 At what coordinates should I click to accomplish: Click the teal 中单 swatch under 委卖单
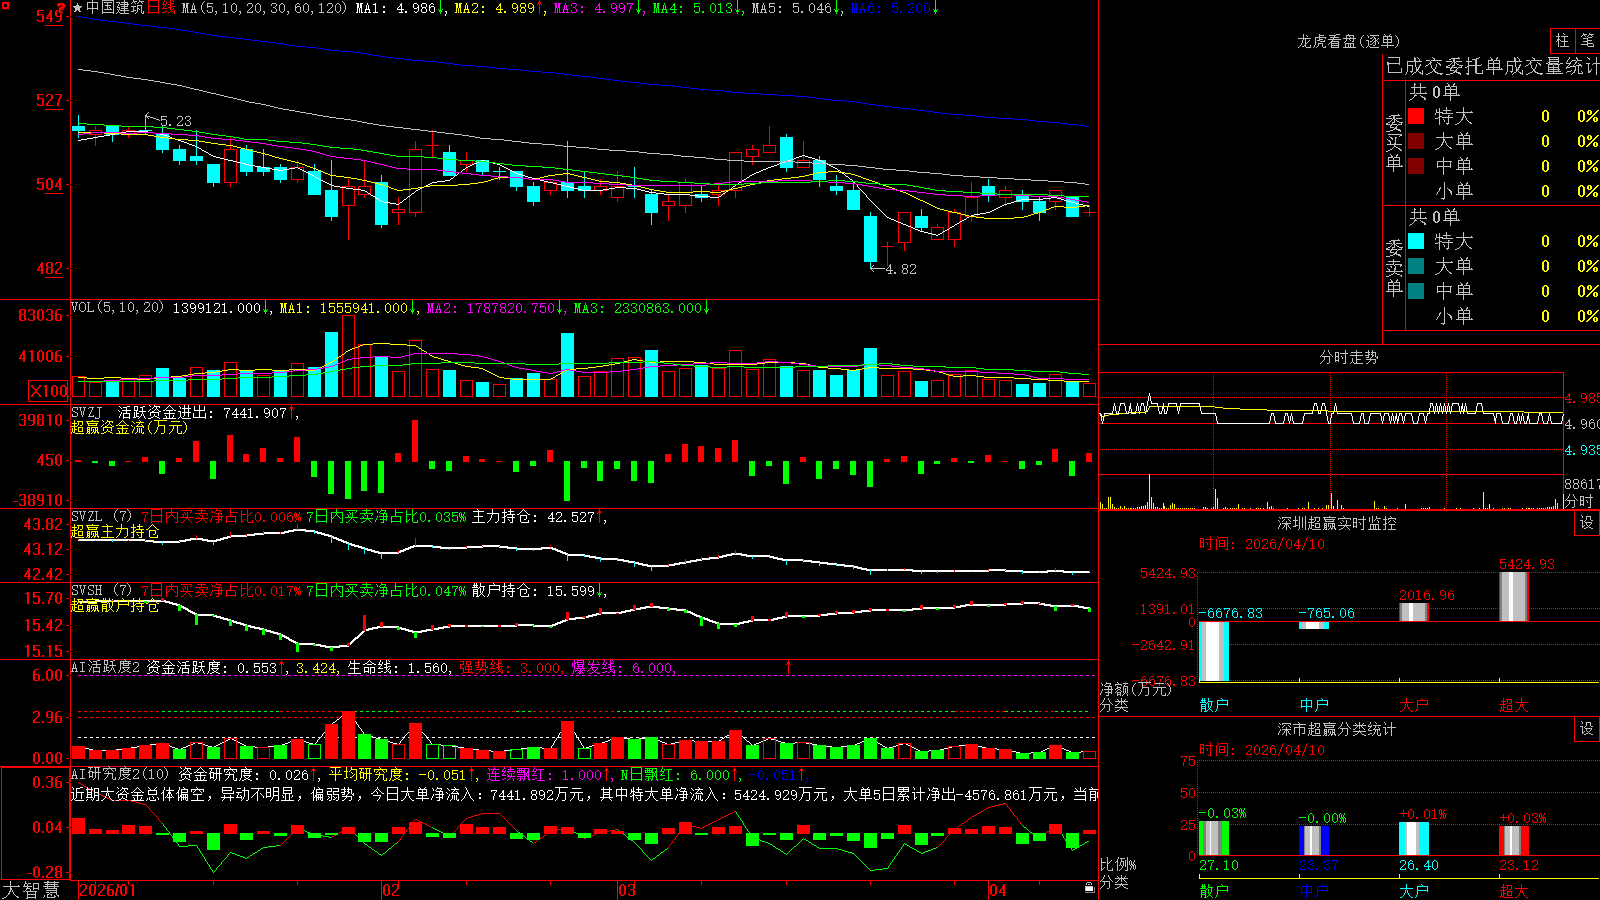coord(1416,291)
